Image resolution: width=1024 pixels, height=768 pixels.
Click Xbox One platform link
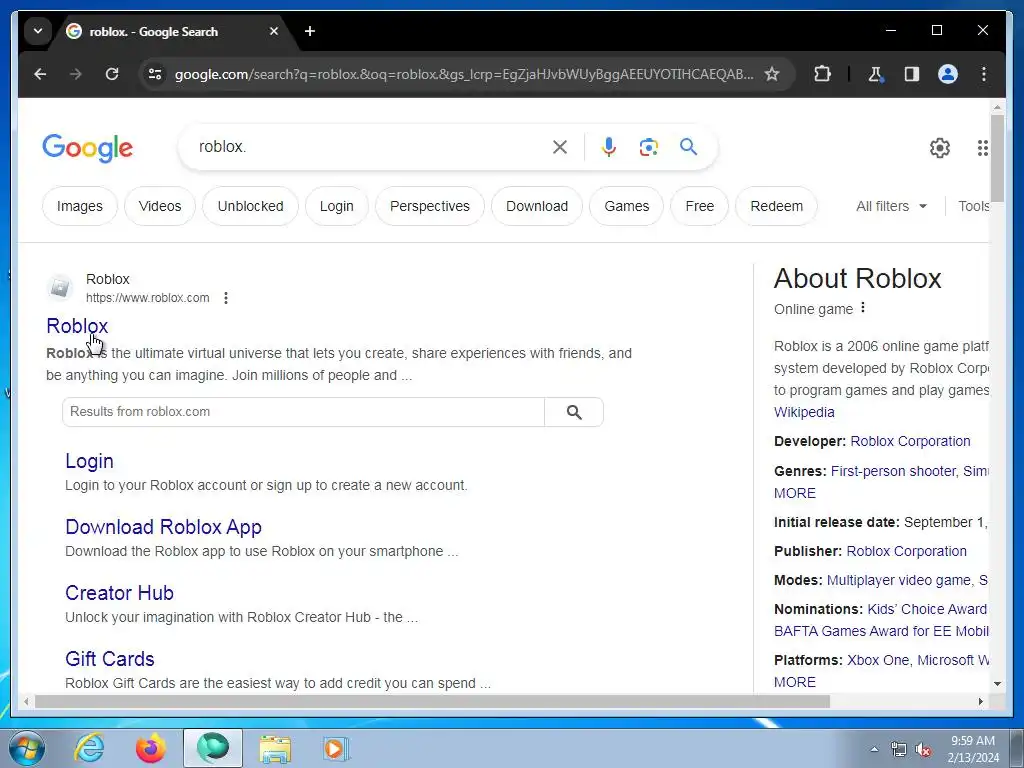(878, 660)
